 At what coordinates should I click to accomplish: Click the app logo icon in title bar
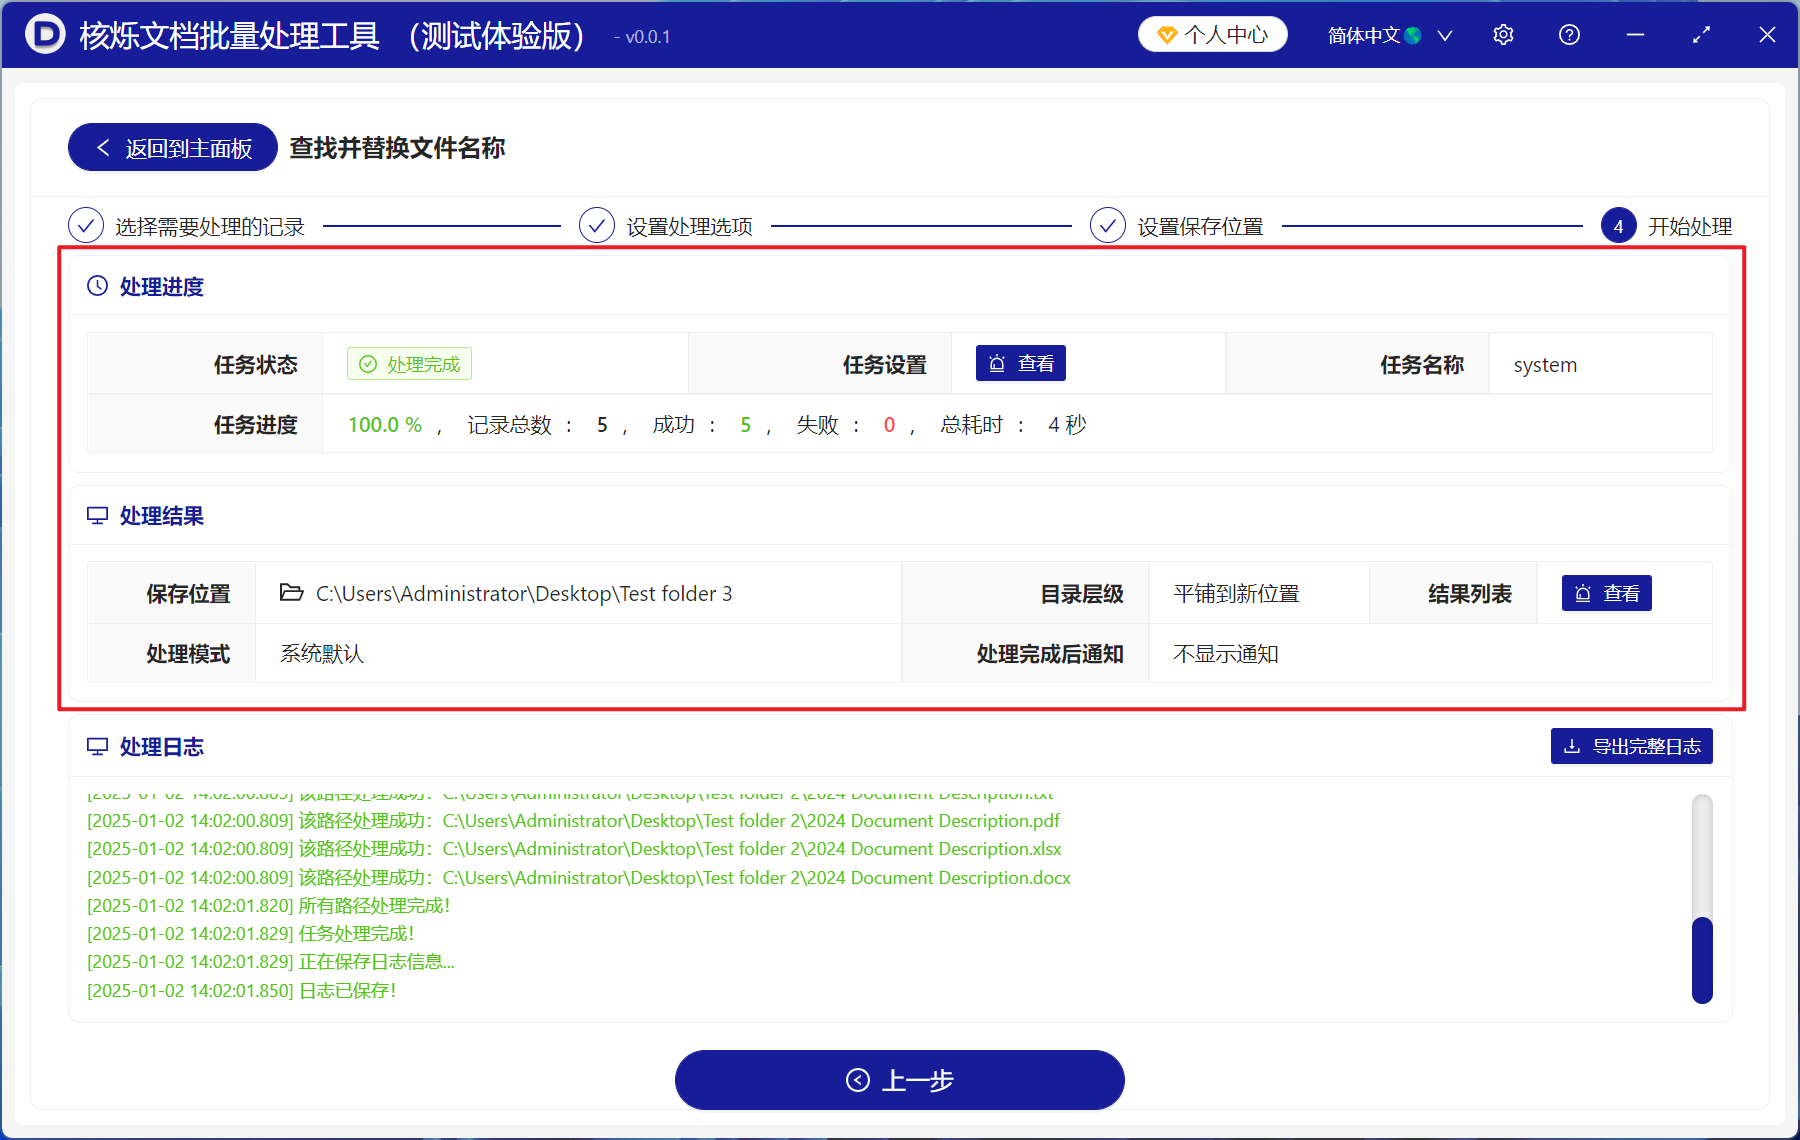(x=44, y=34)
